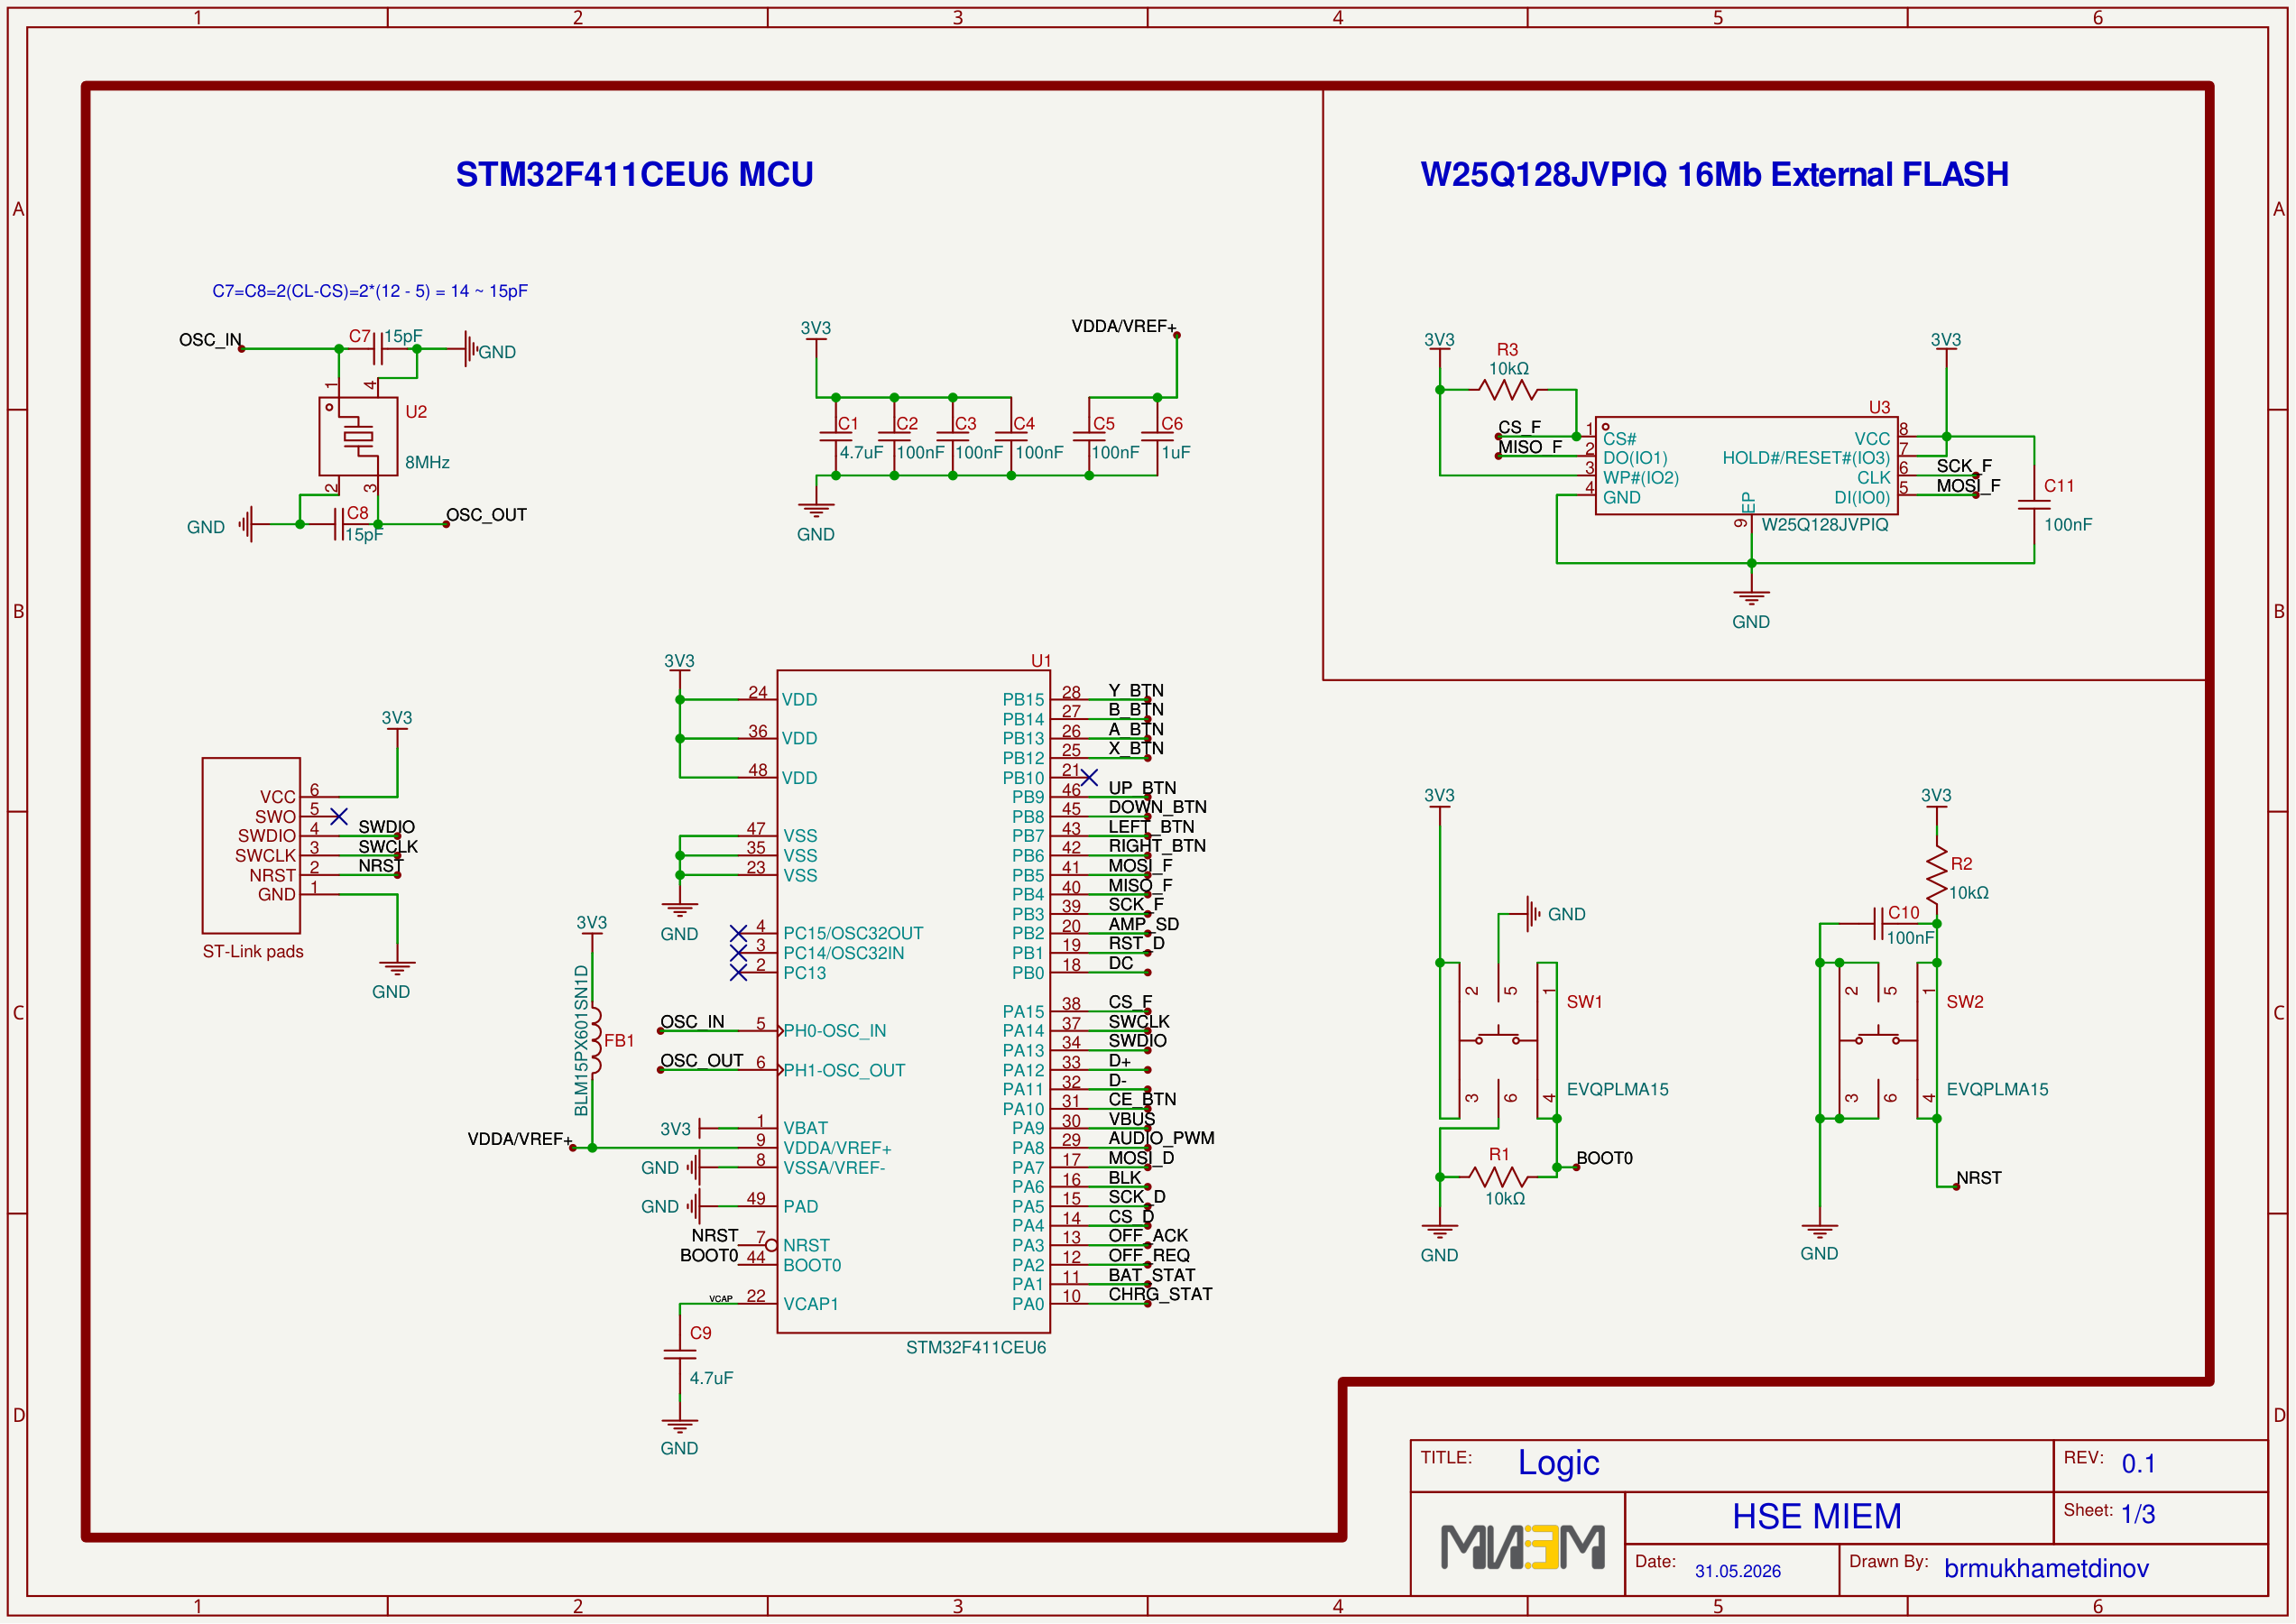
Task: Select the VDDA/VREF+ label above C6
Action: (1123, 326)
